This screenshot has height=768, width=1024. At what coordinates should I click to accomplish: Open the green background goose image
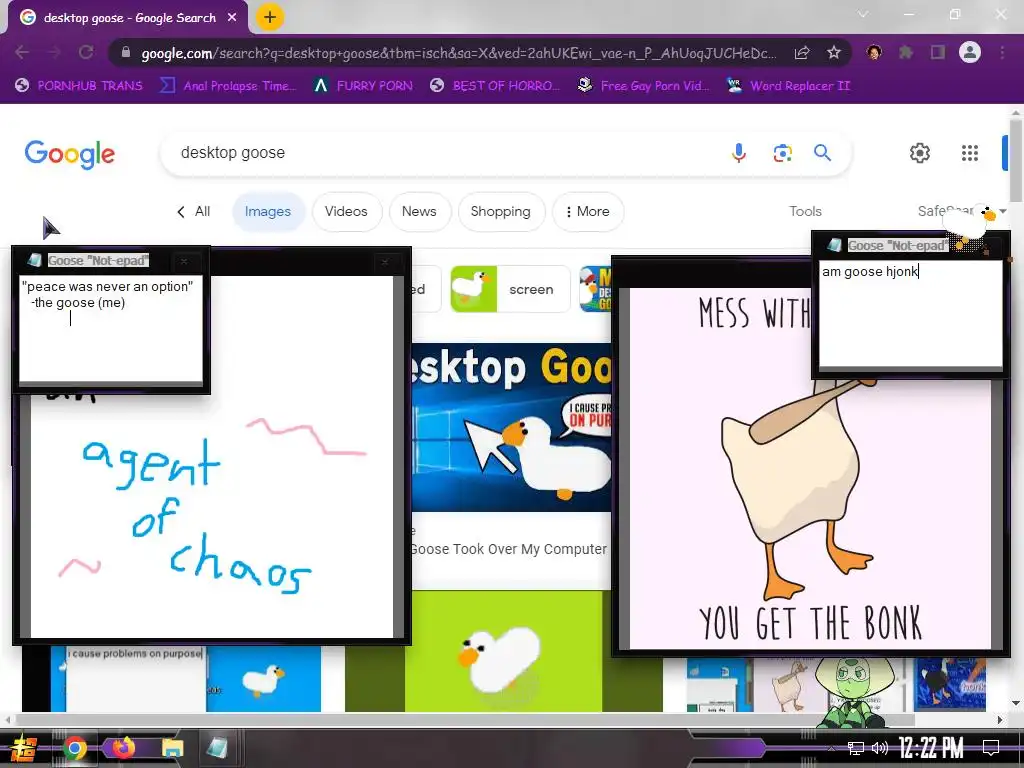click(504, 651)
